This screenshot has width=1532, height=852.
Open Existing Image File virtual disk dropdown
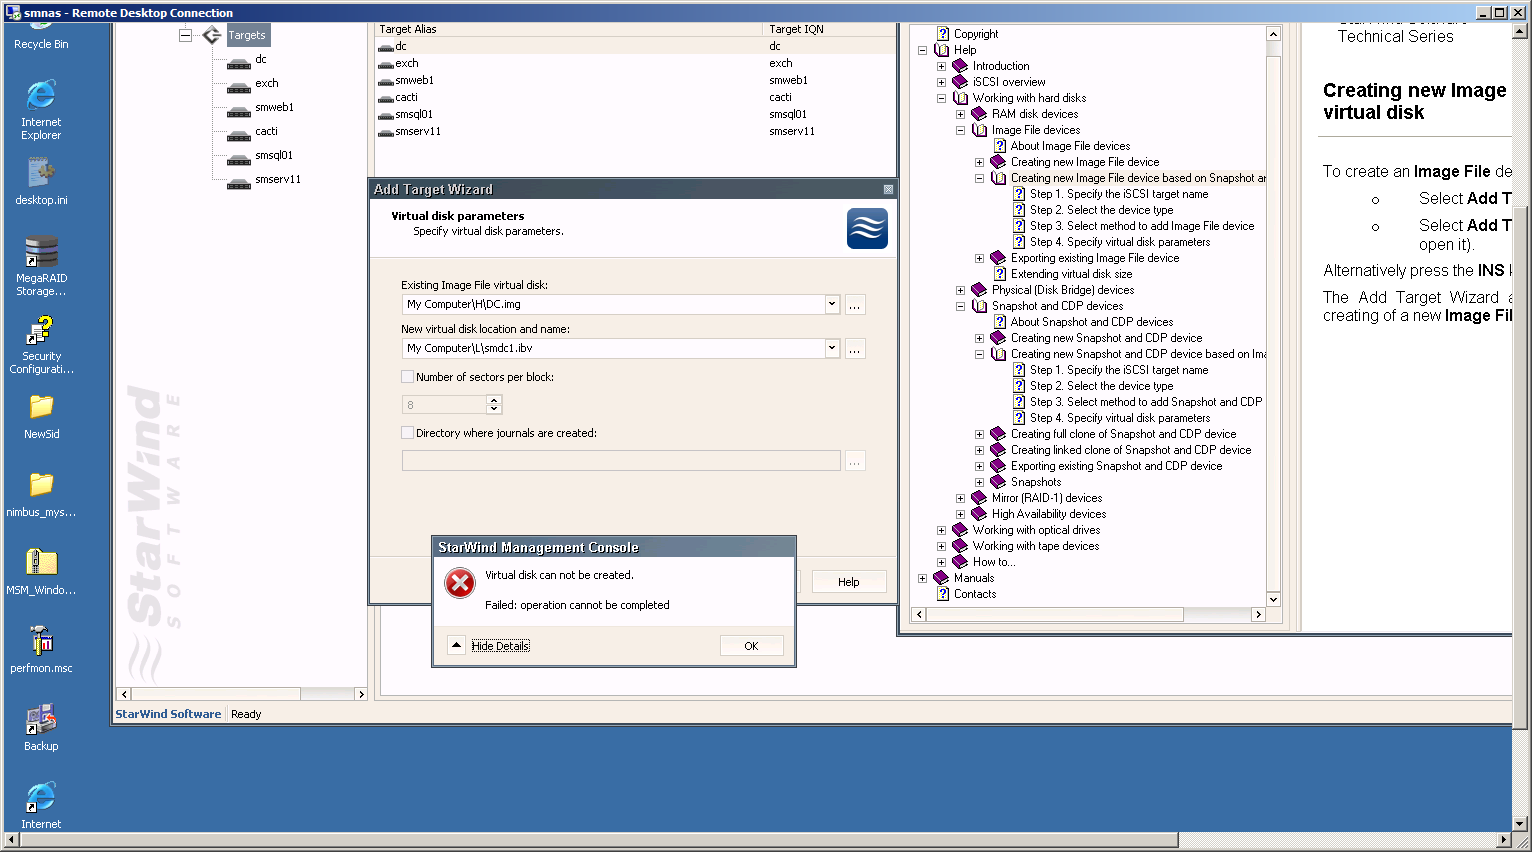[832, 304]
